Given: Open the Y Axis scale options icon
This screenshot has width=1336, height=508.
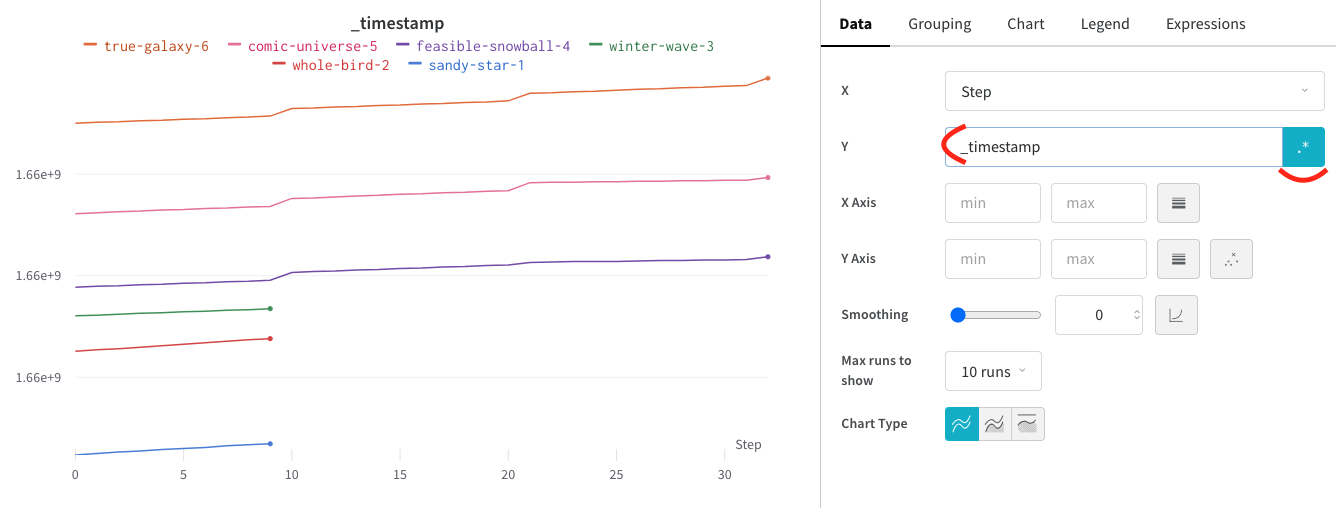Looking at the screenshot, I should tap(1178, 259).
